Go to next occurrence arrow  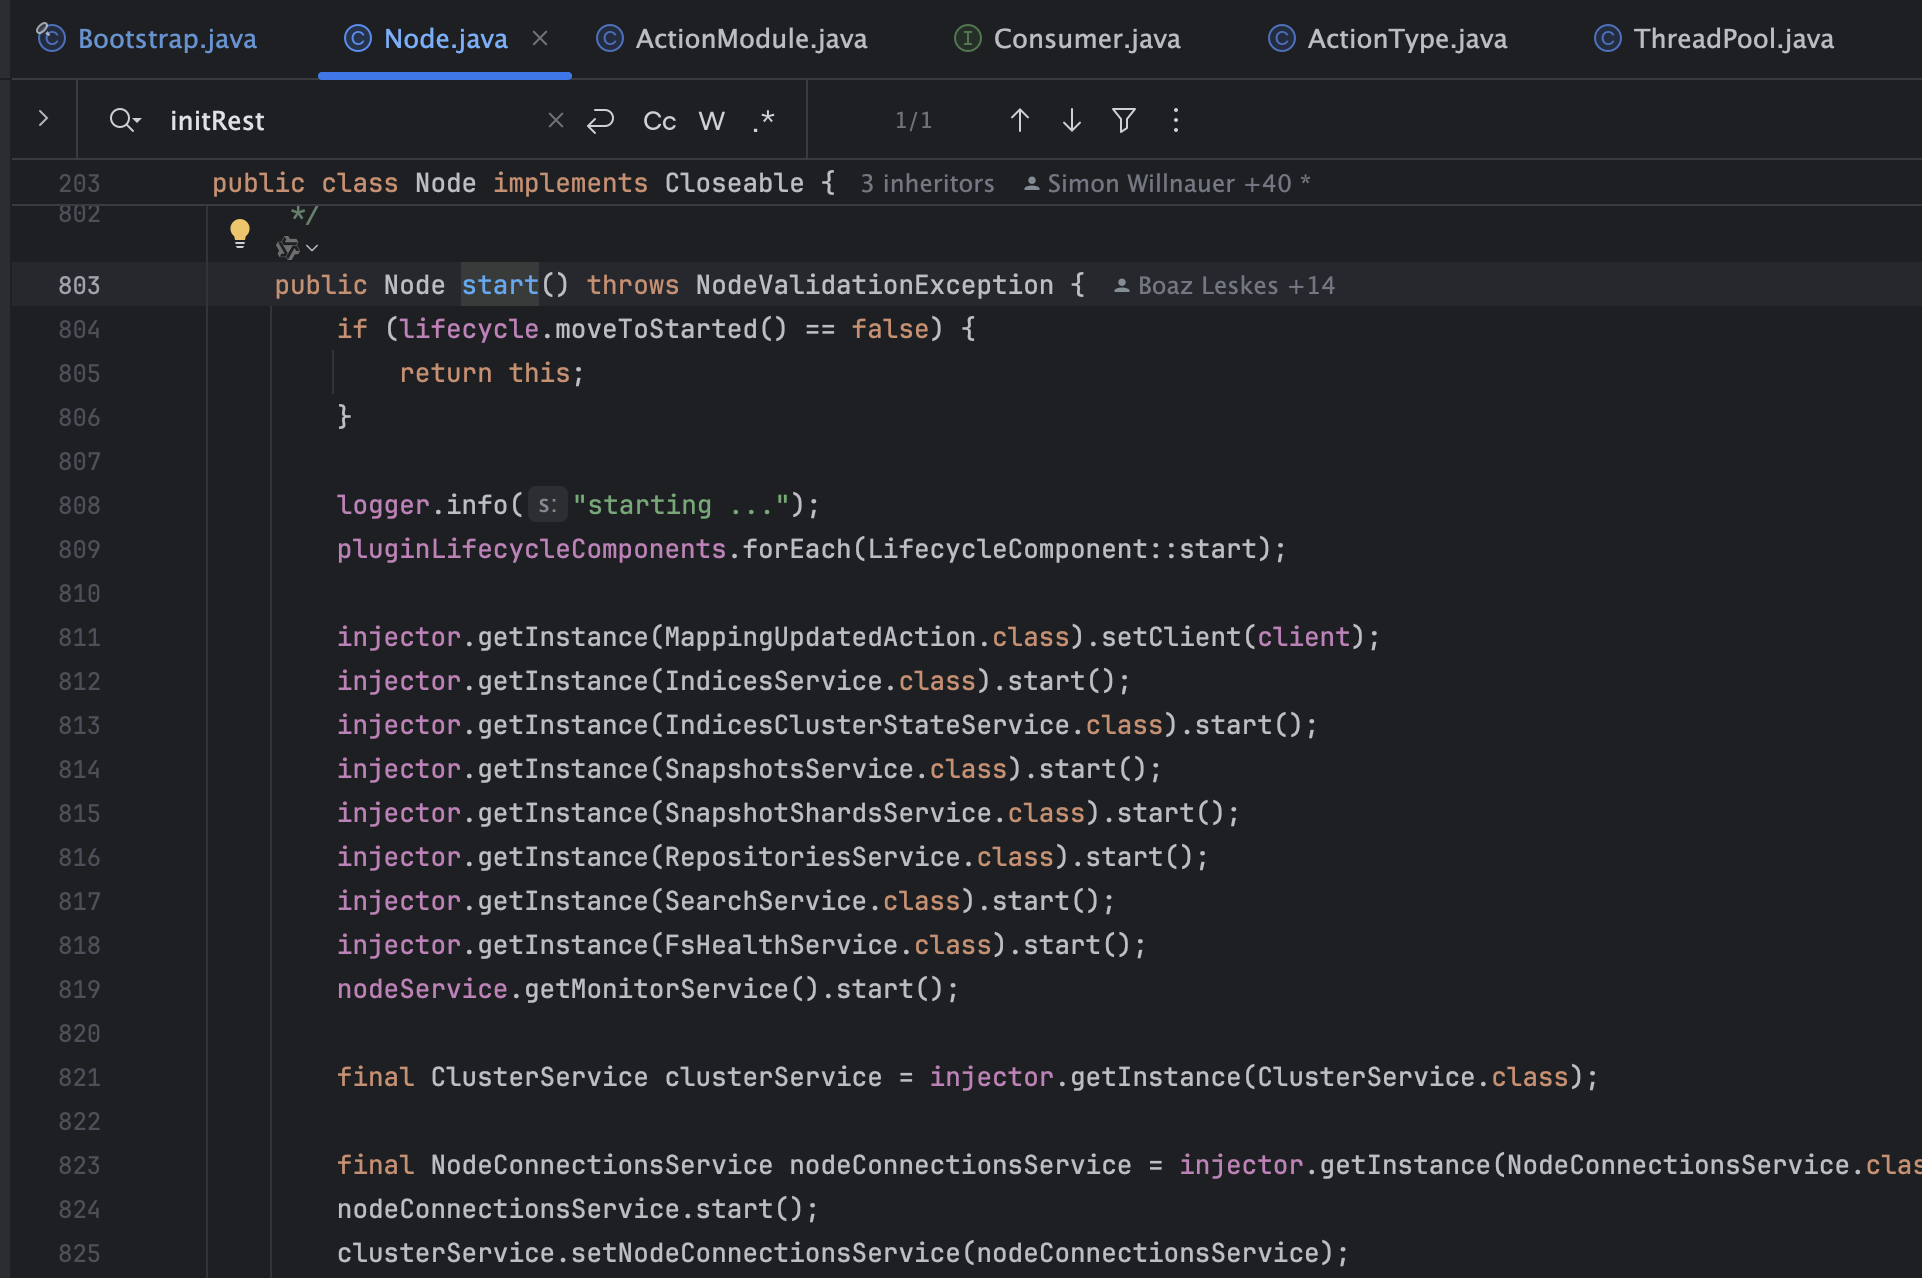tap(1072, 120)
